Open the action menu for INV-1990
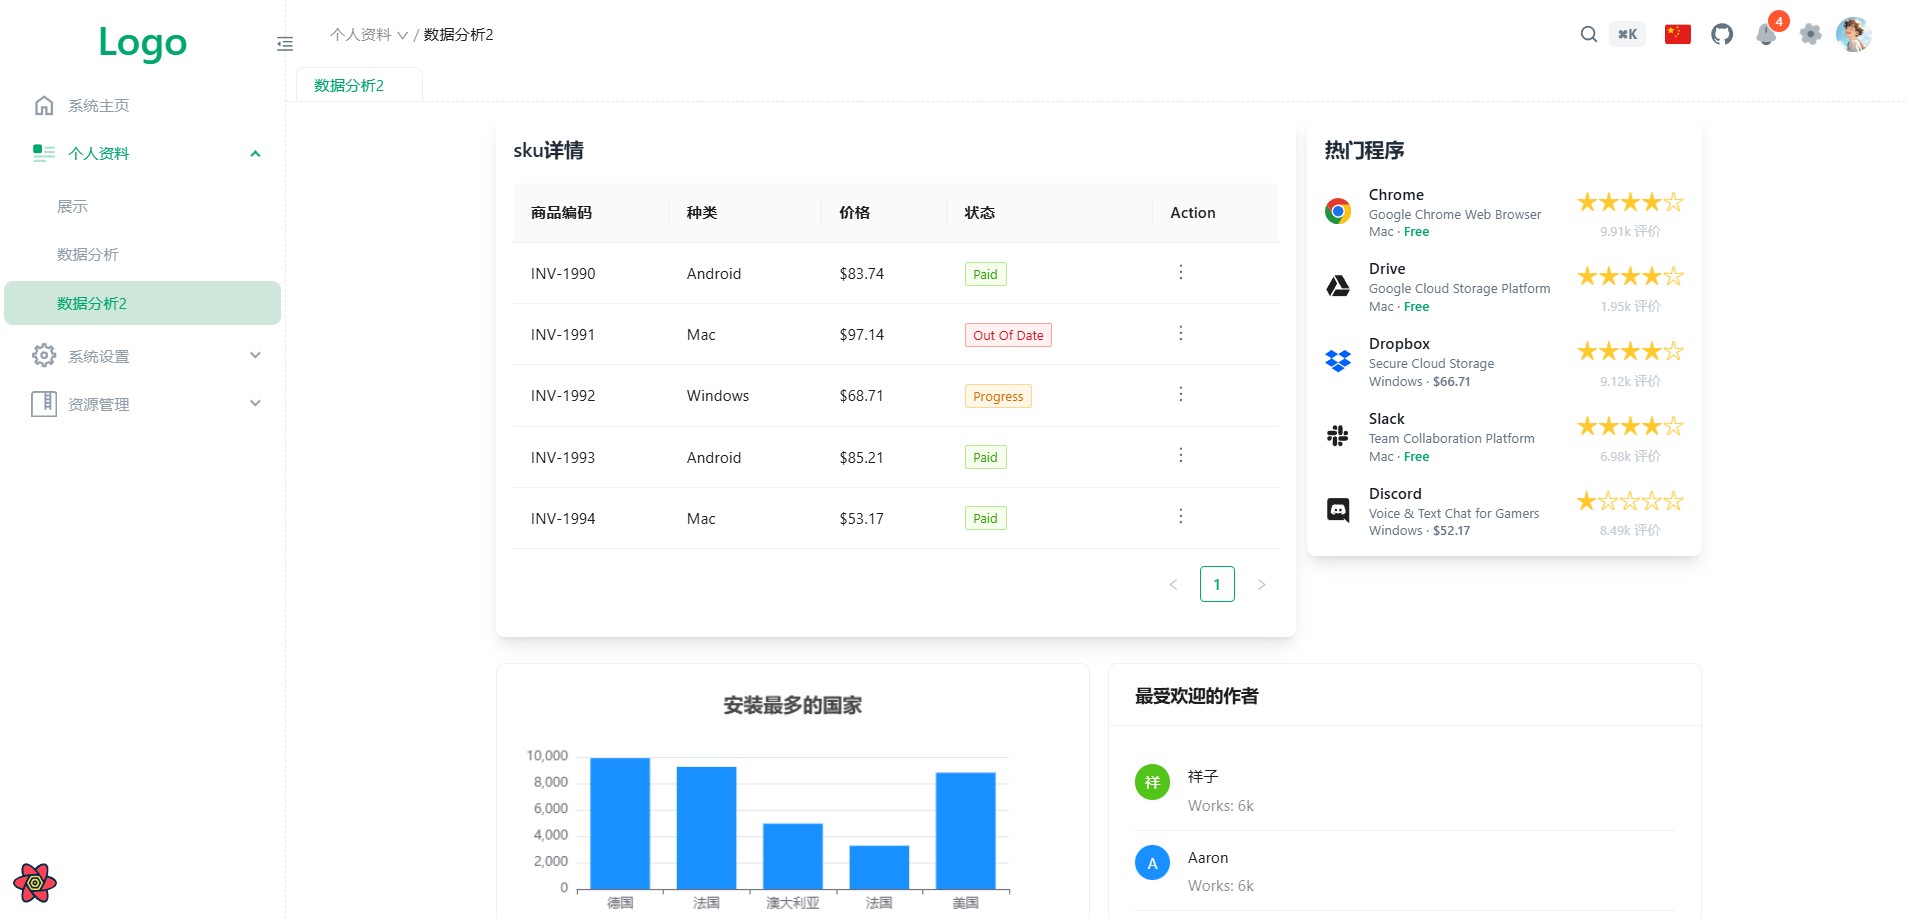 click(x=1181, y=272)
